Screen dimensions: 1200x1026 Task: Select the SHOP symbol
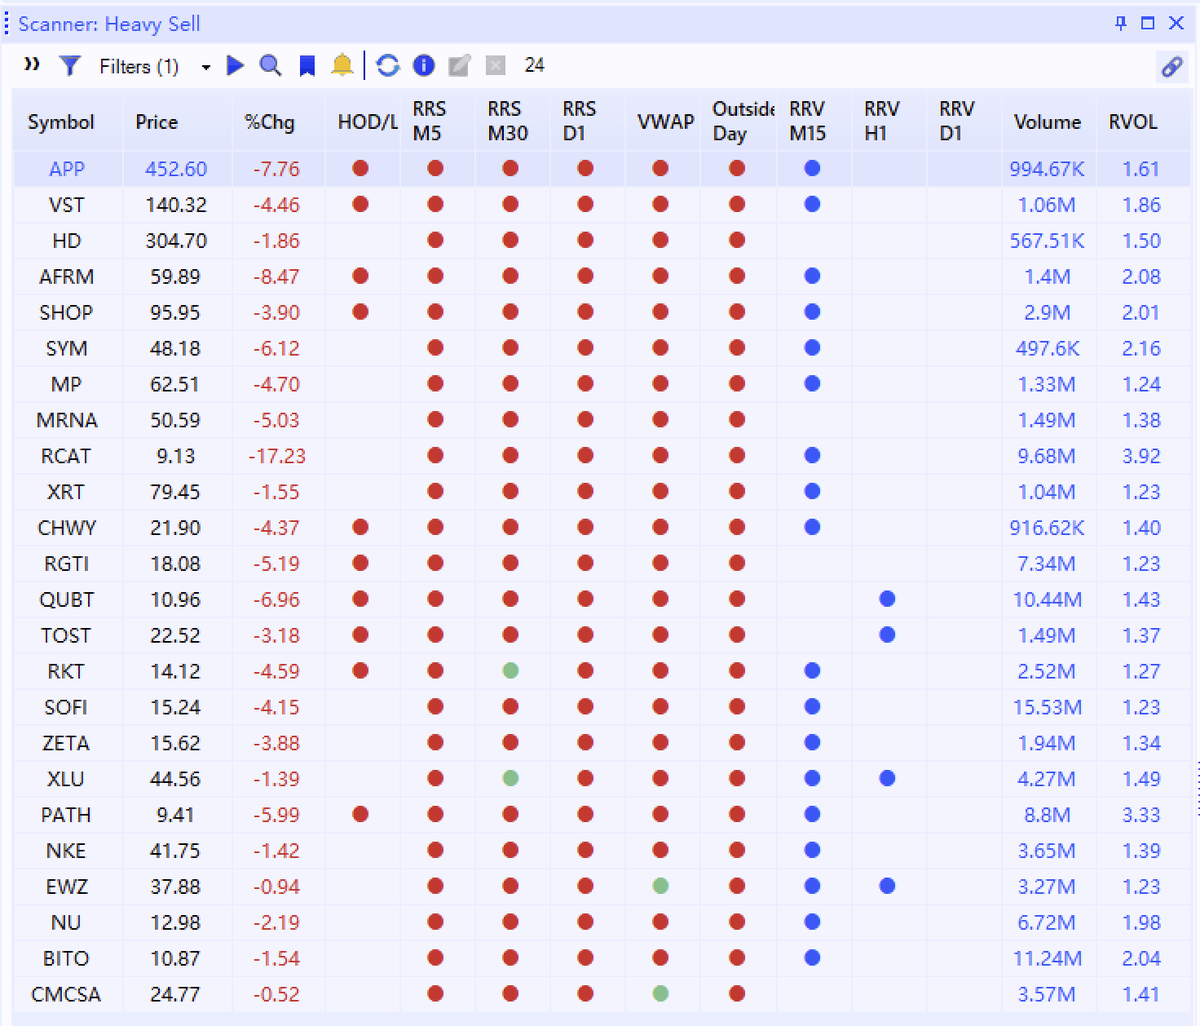pos(66,313)
